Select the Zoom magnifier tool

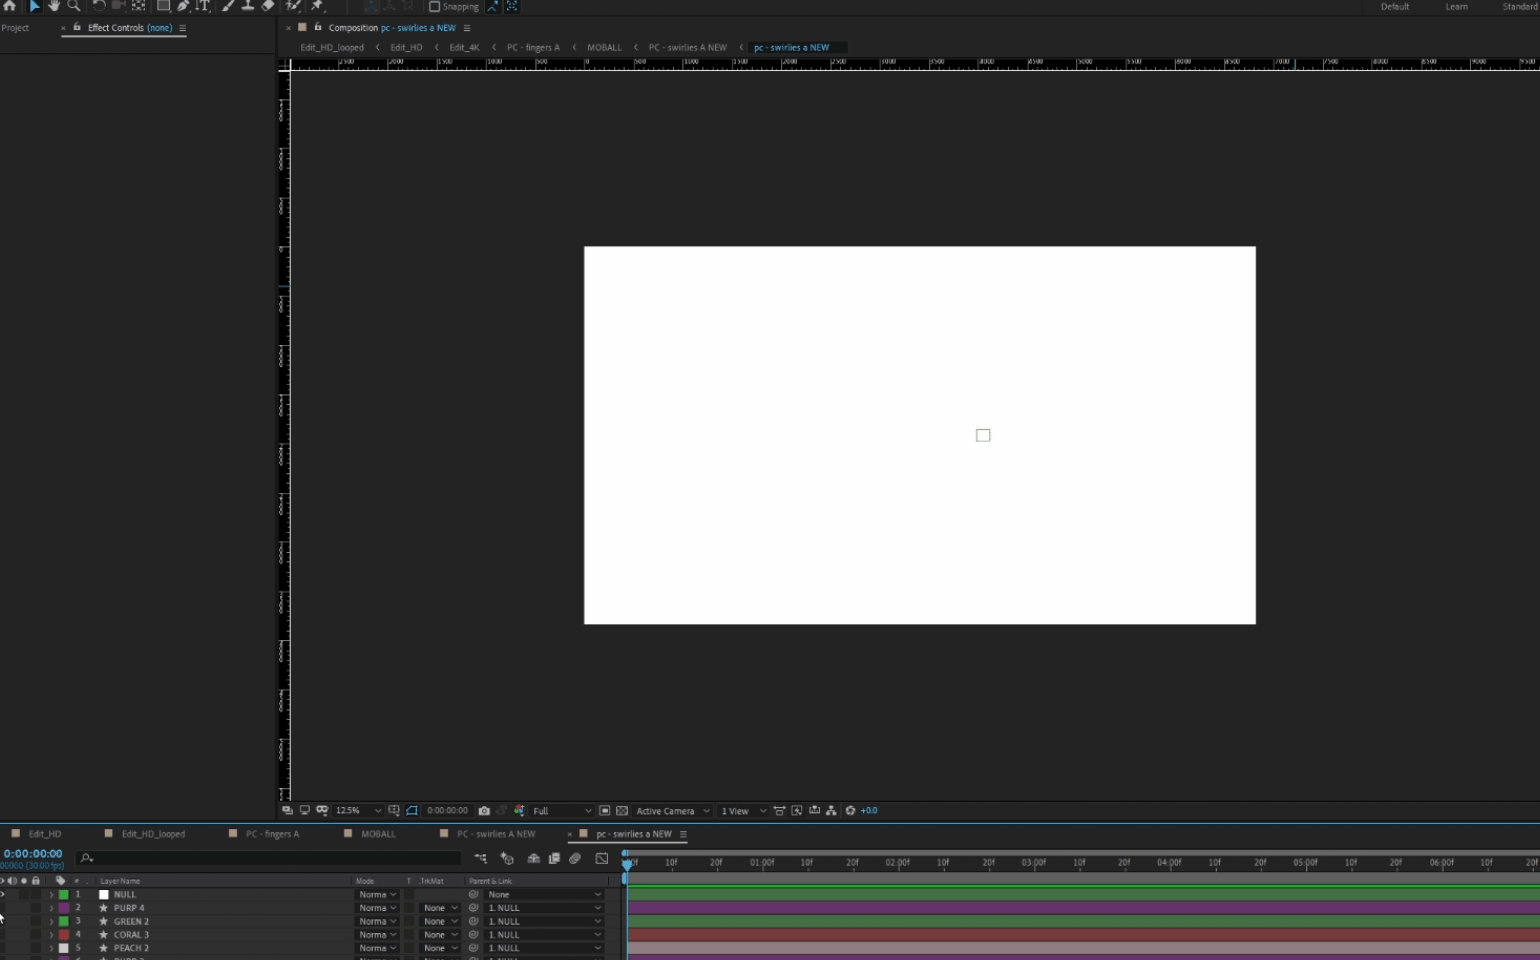coord(74,6)
